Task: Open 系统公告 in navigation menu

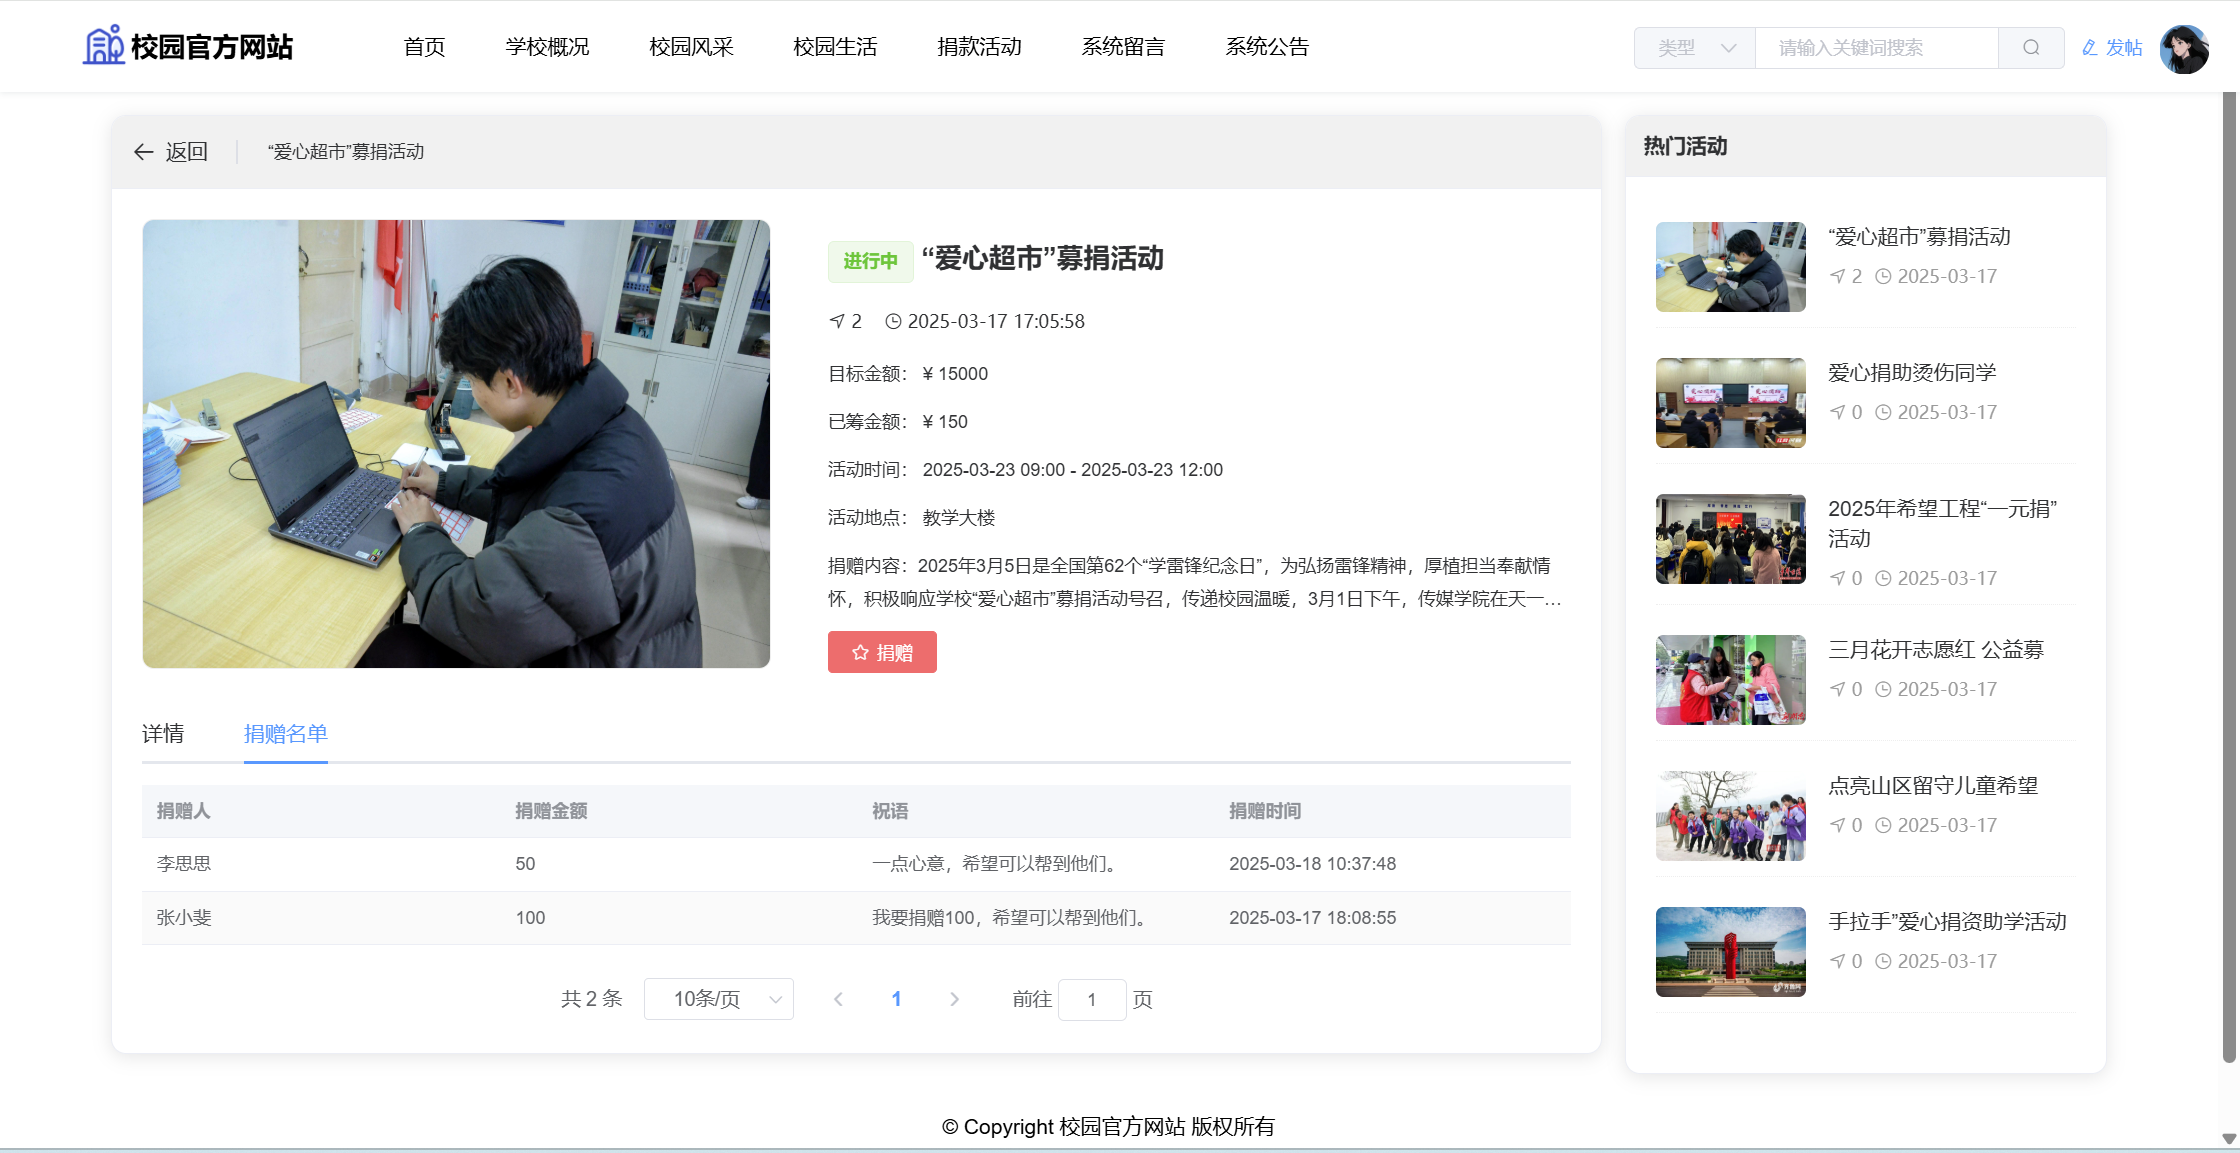Action: pyautogui.click(x=1267, y=47)
